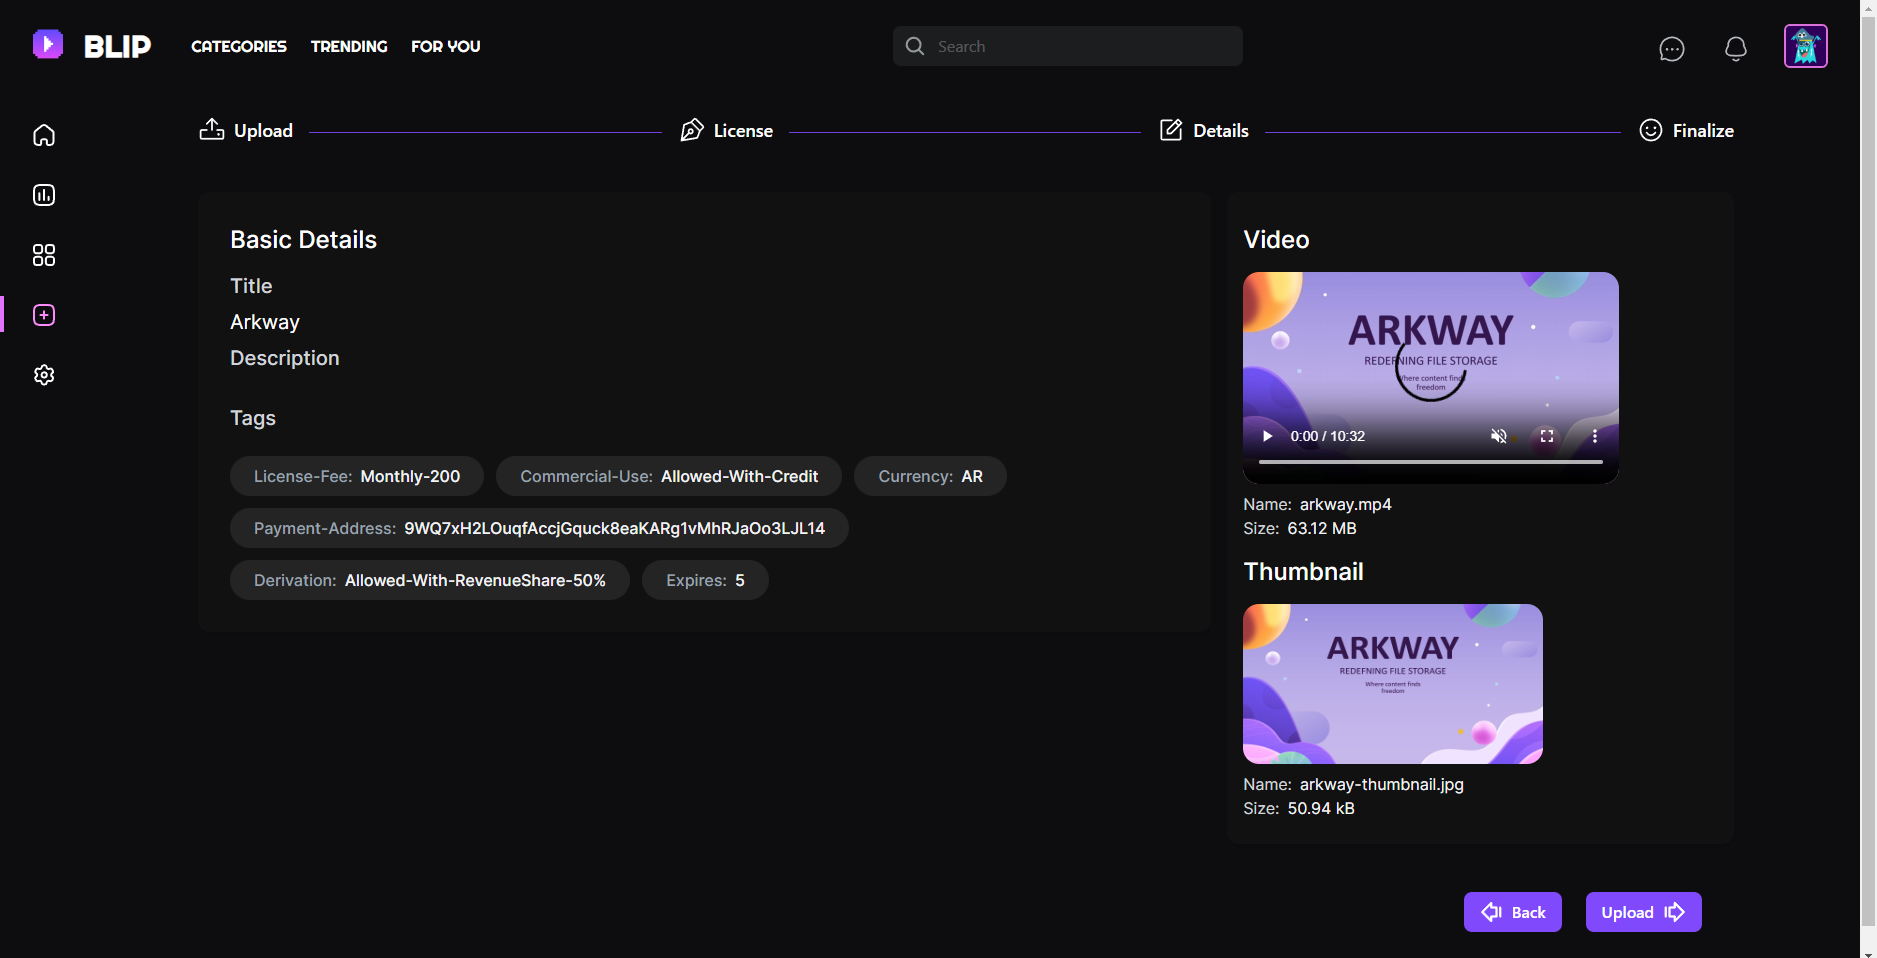
Task: Click the Expires 5 tag
Action: click(705, 580)
